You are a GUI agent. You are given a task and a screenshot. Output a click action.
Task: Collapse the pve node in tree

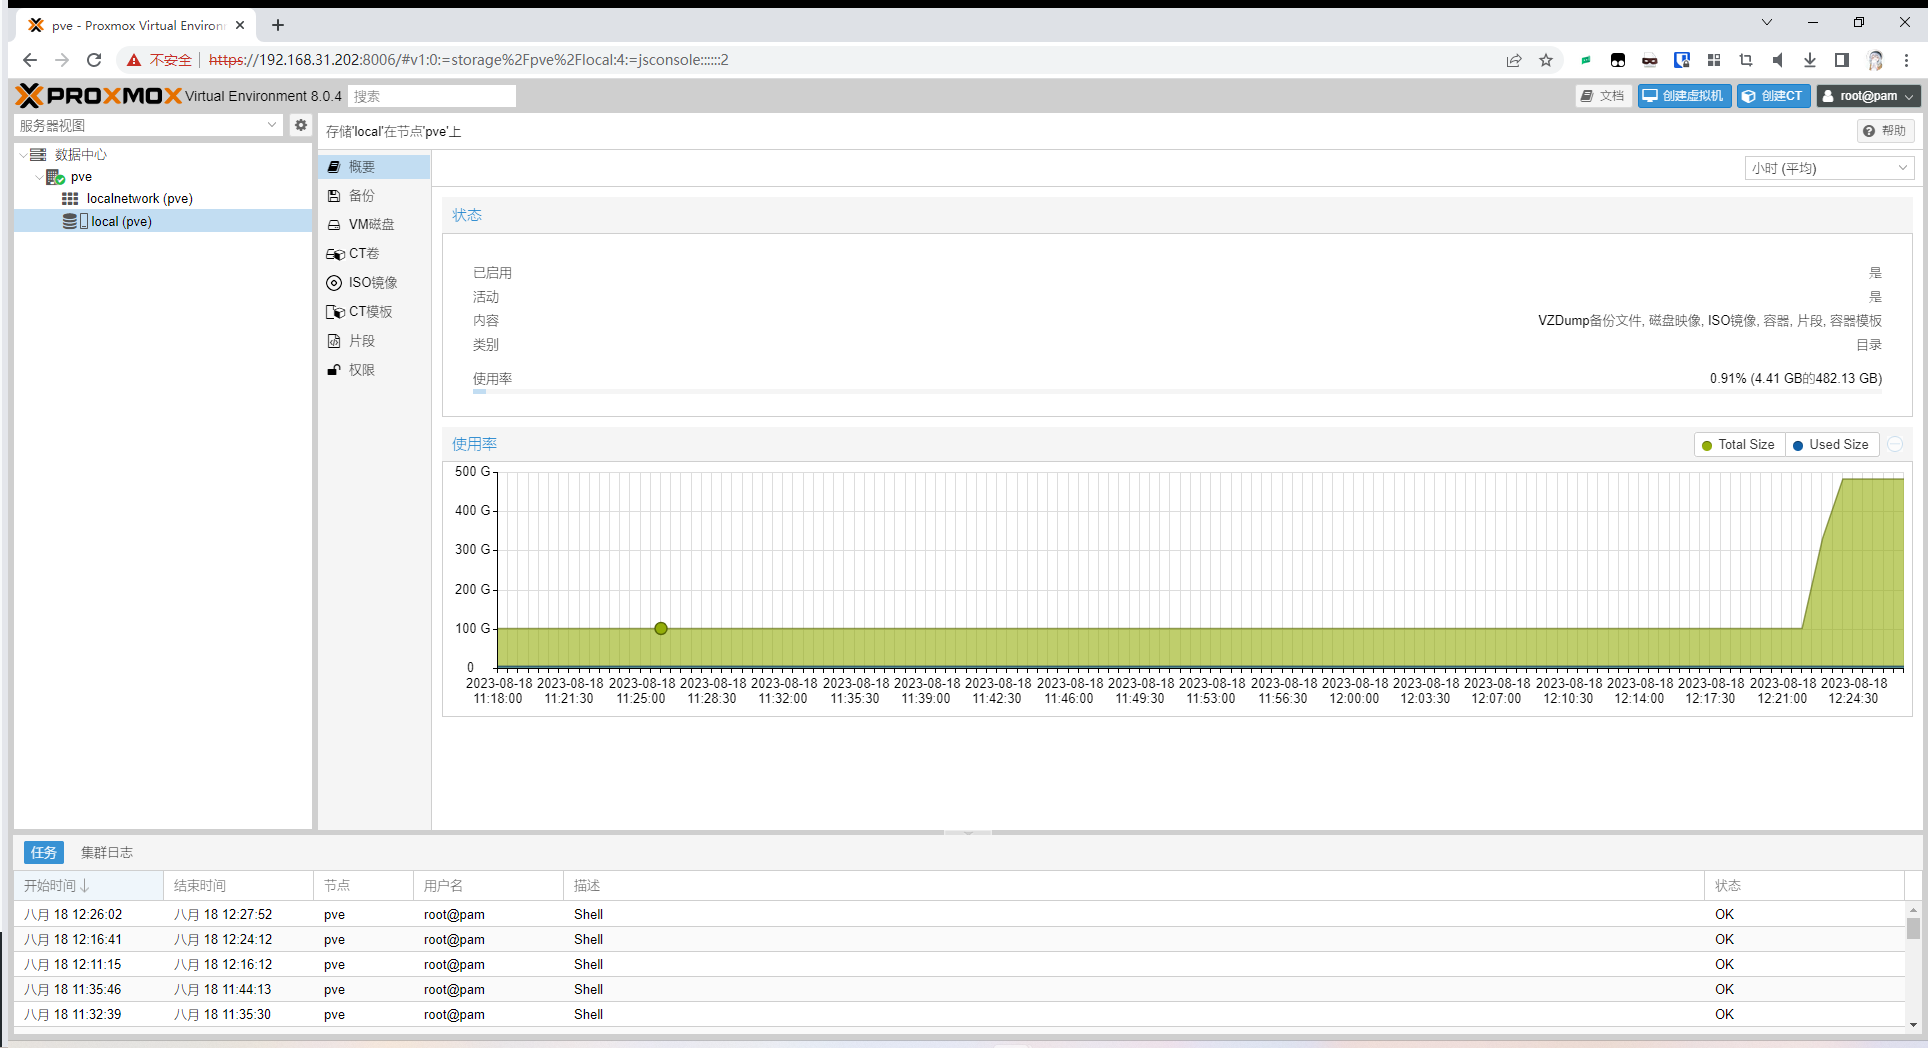(39, 177)
